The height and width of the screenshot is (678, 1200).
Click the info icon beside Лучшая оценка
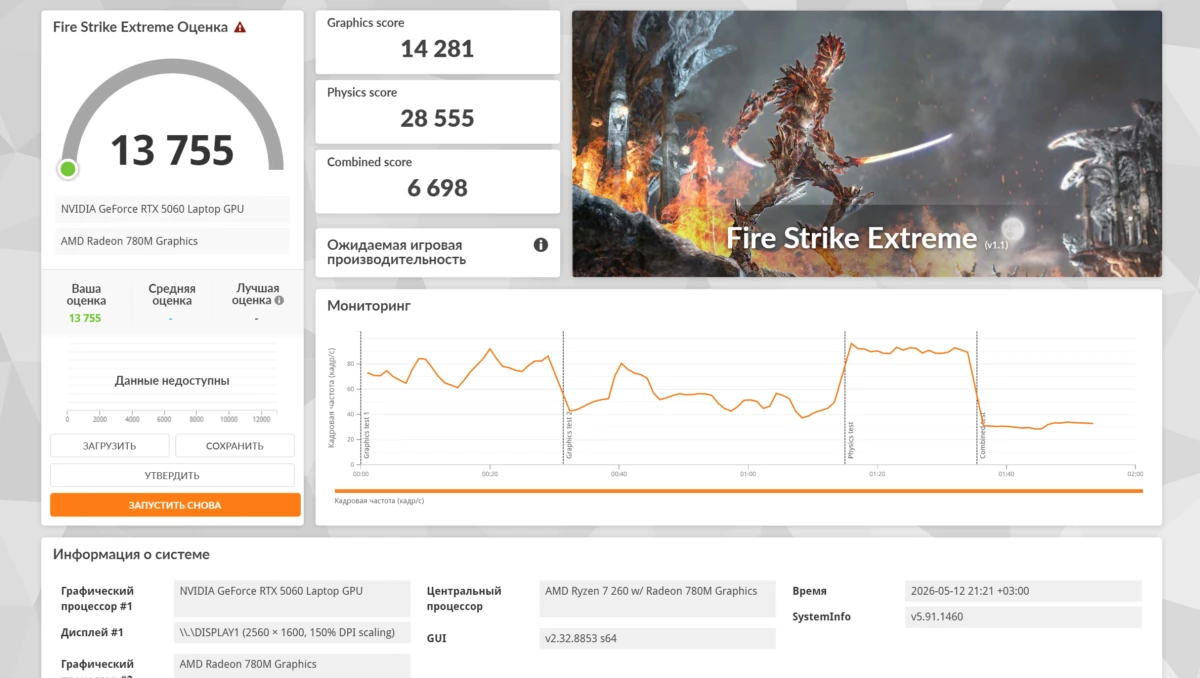279,300
